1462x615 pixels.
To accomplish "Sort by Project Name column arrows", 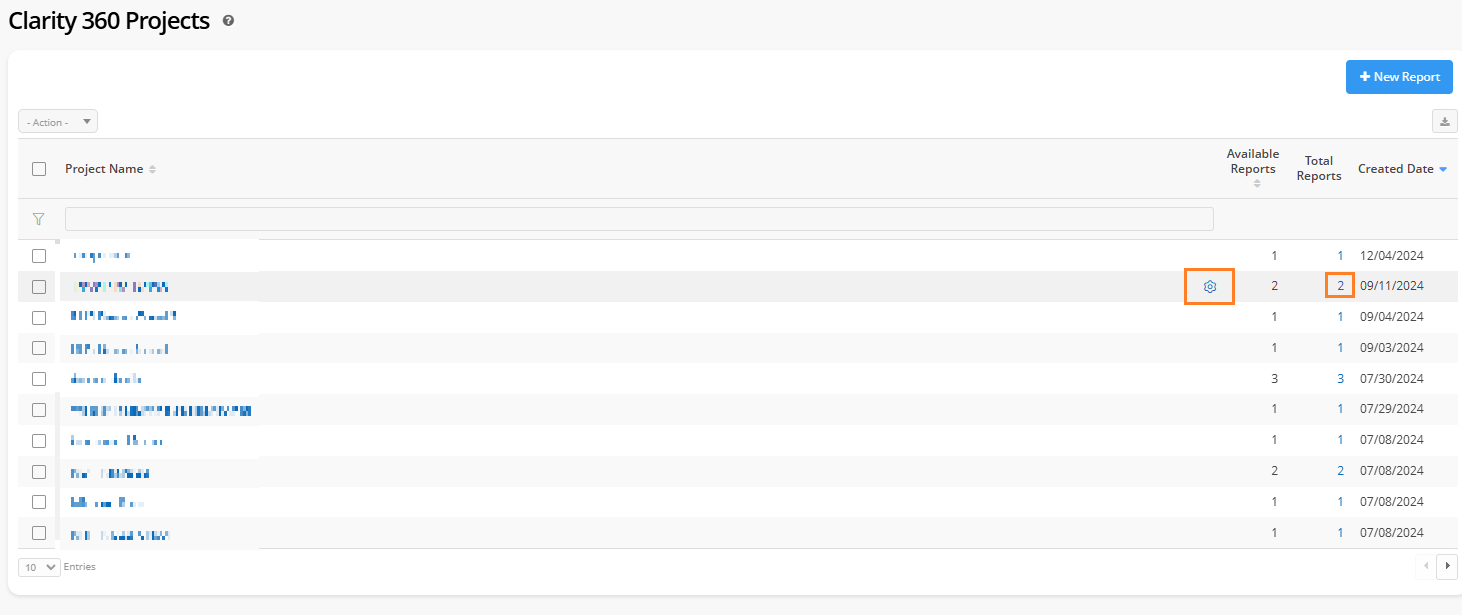I will click(x=153, y=170).
